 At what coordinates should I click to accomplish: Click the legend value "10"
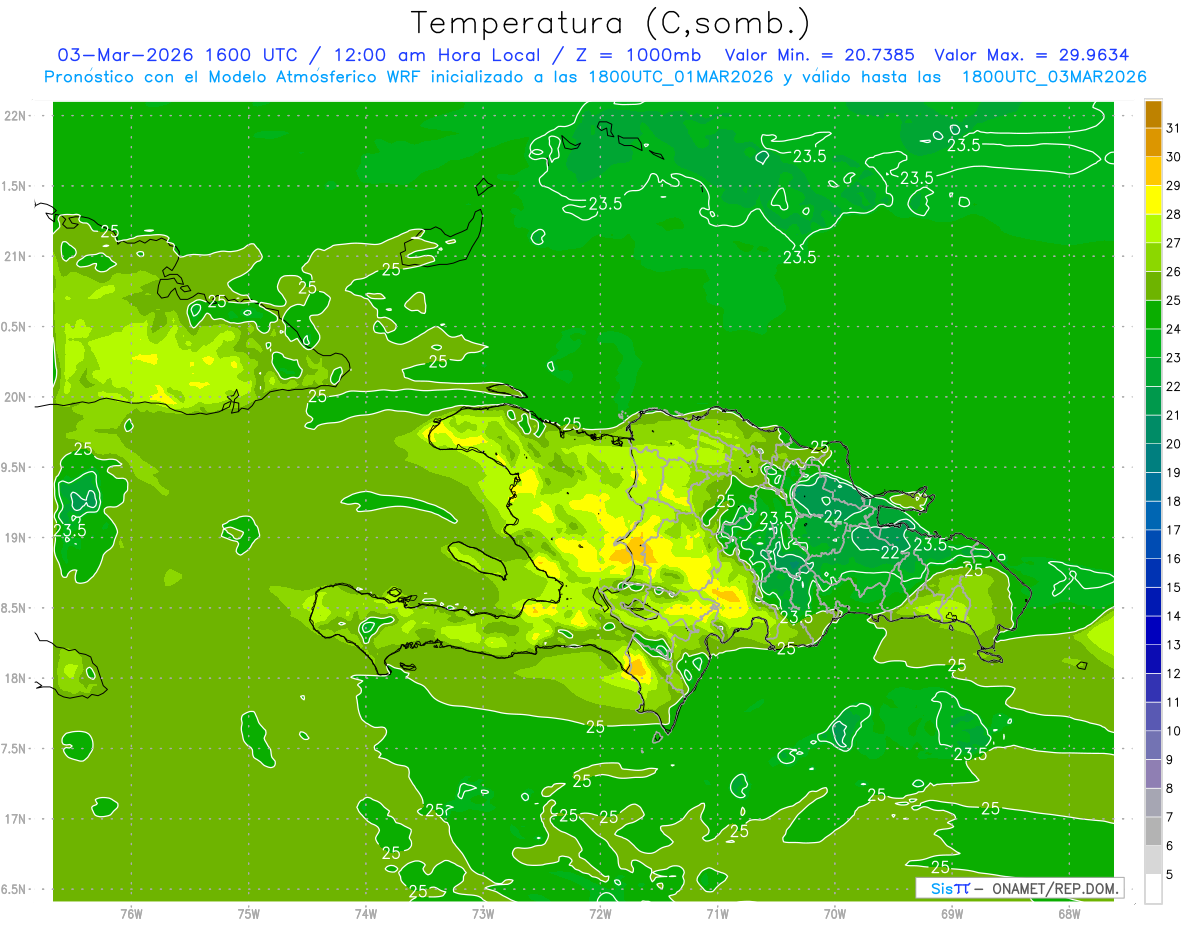pyautogui.click(x=1174, y=731)
